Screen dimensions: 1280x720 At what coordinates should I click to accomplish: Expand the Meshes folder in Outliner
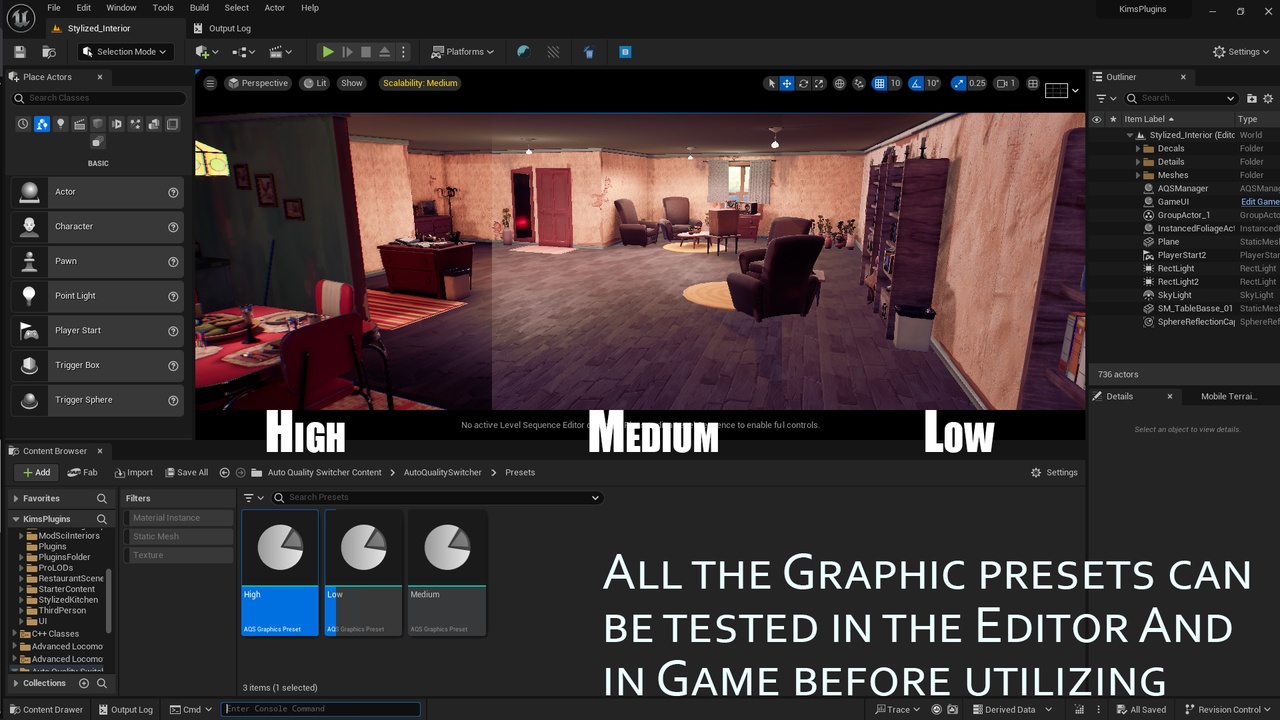pyautogui.click(x=1138, y=175)
